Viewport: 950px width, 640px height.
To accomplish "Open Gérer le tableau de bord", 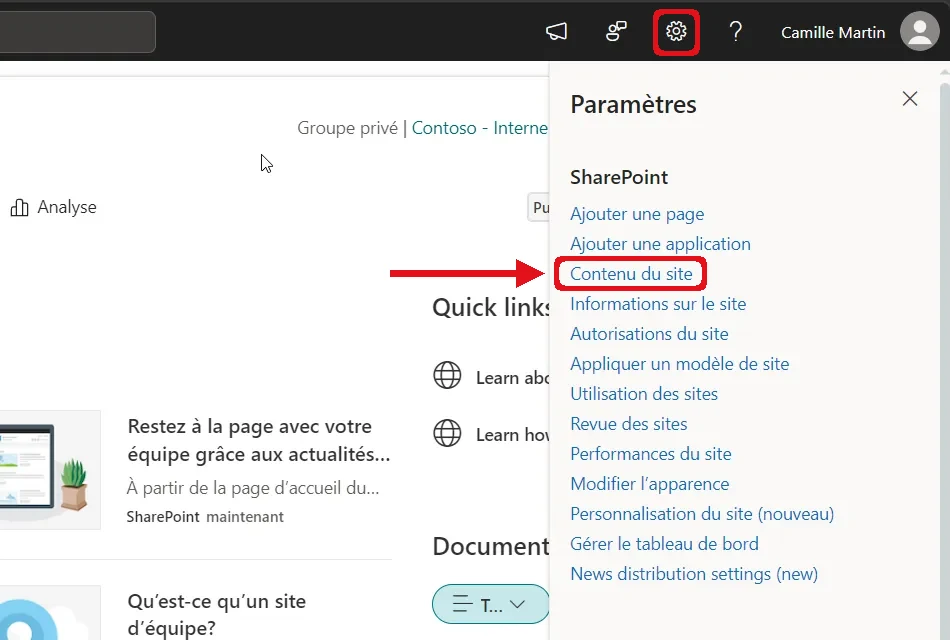I will pyautogui.click(x=664, y=544).
